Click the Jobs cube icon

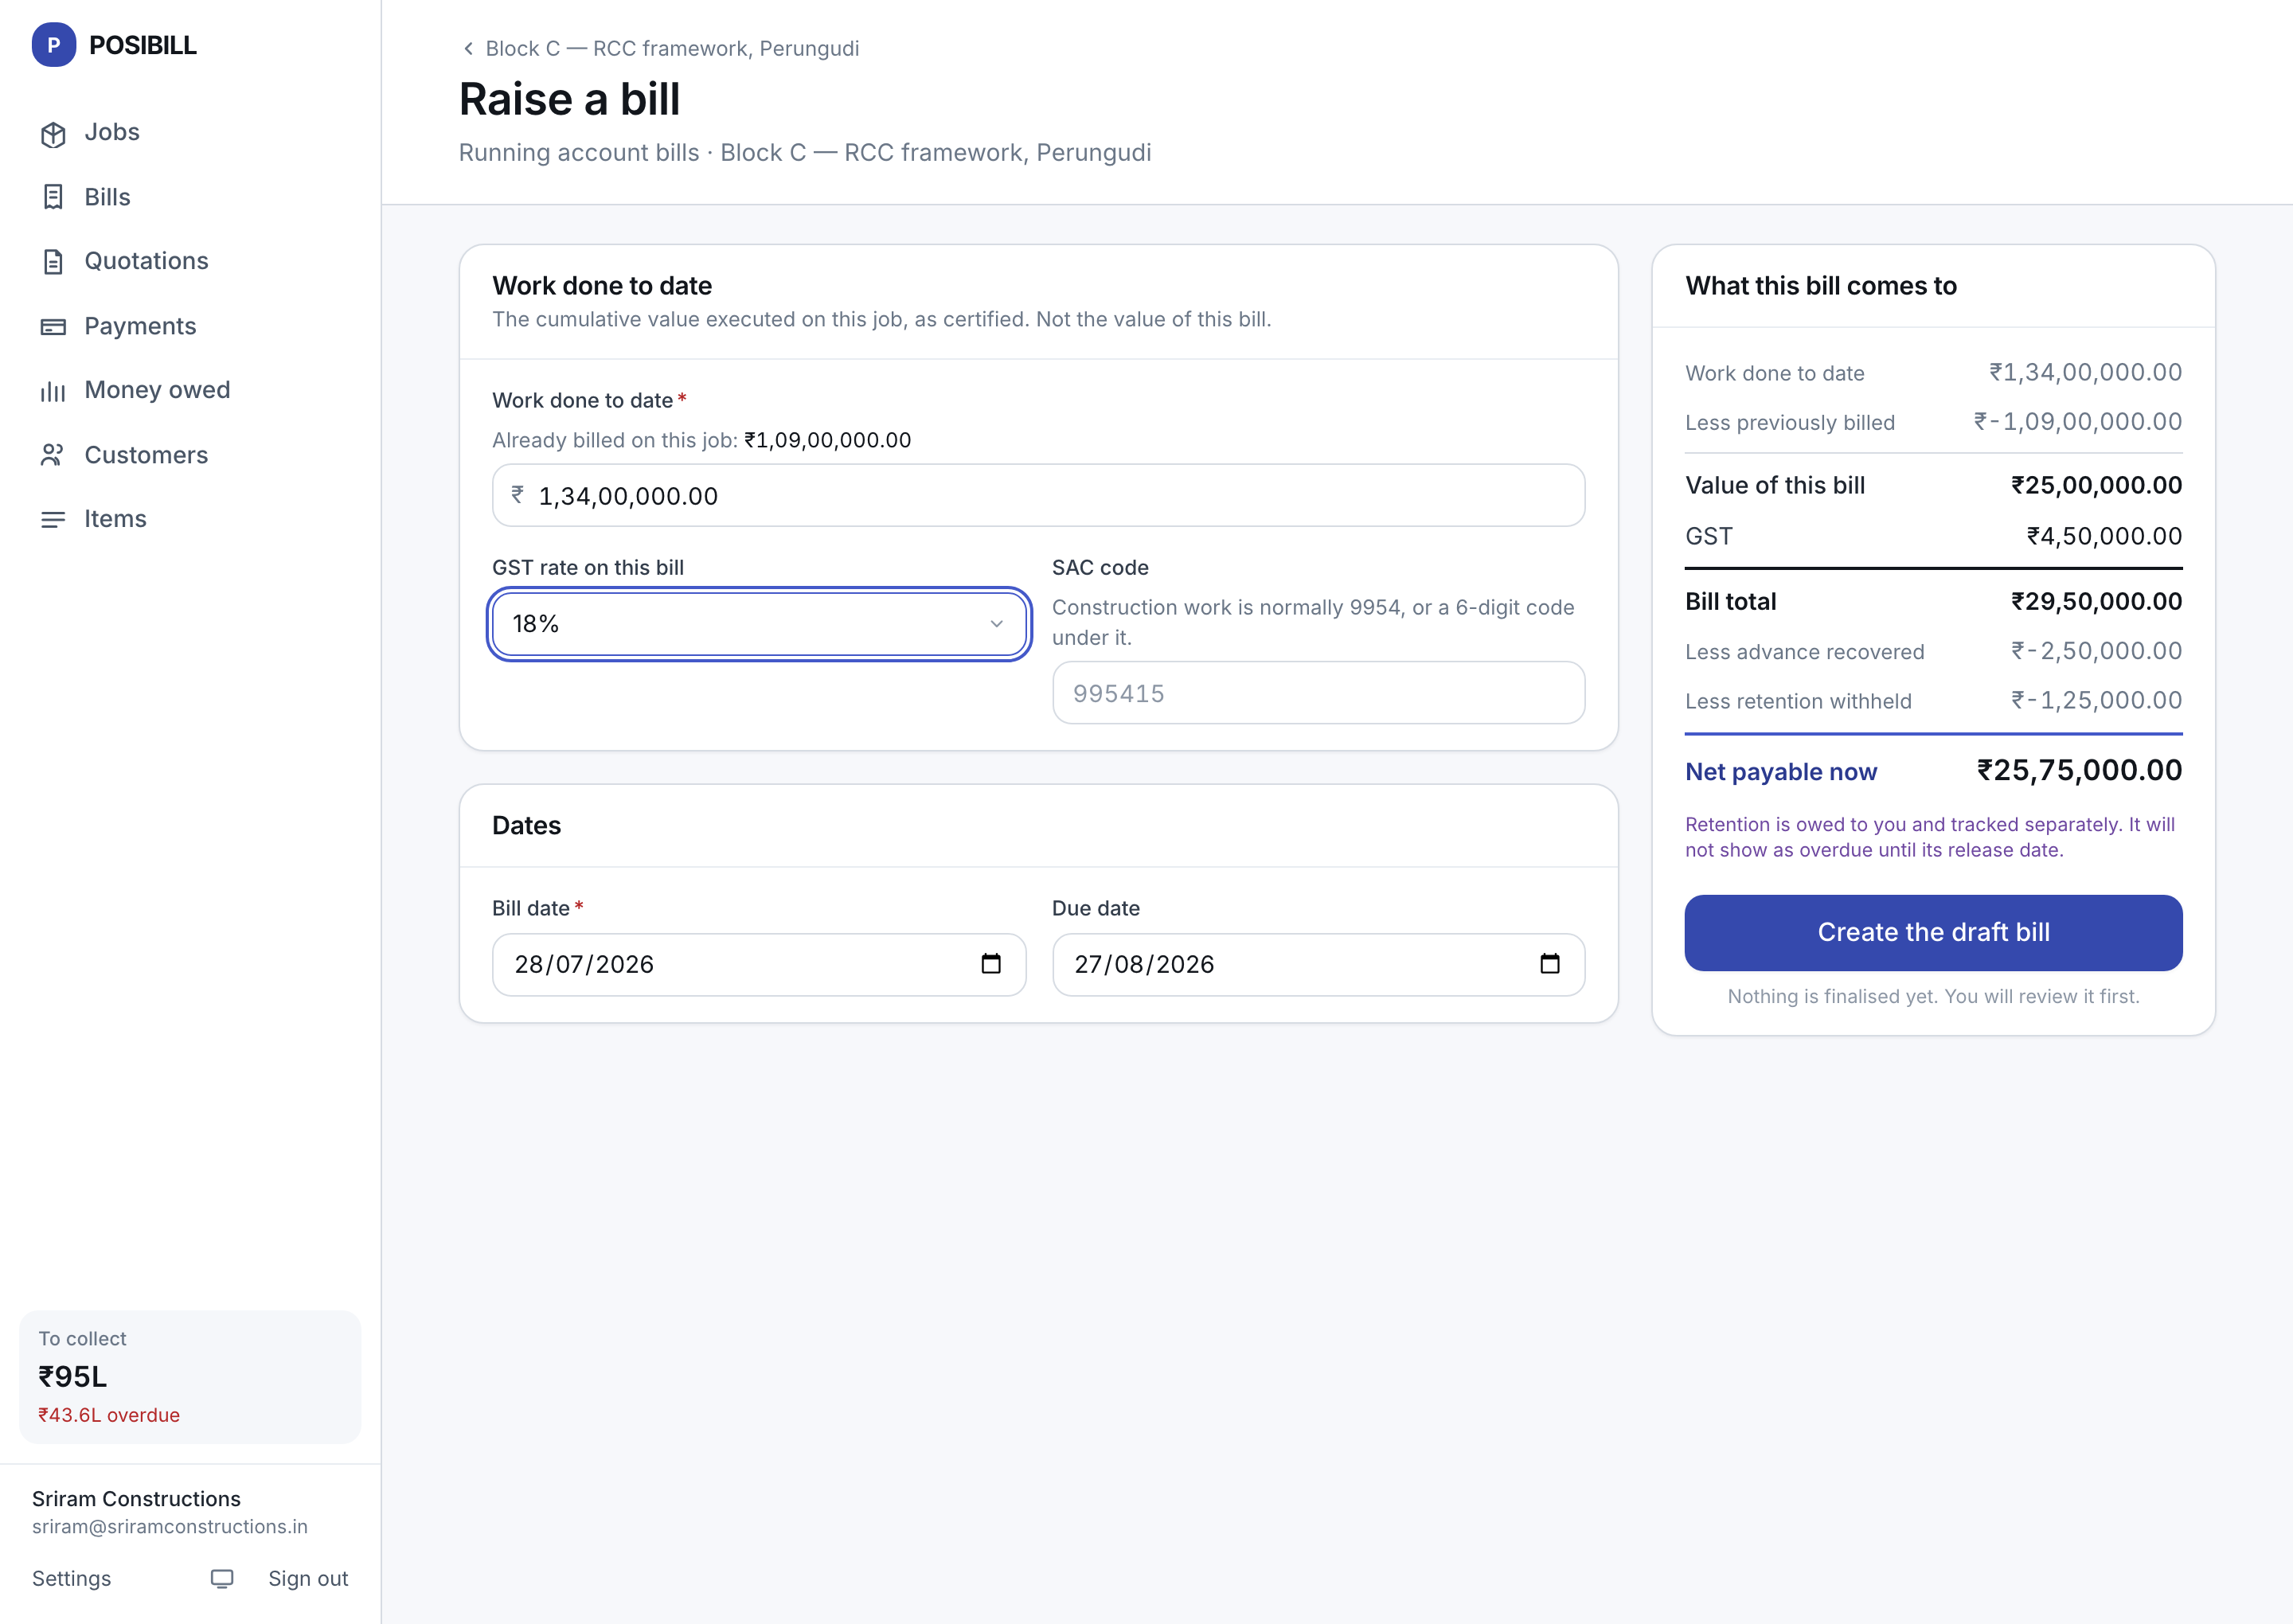click(53, 134)
